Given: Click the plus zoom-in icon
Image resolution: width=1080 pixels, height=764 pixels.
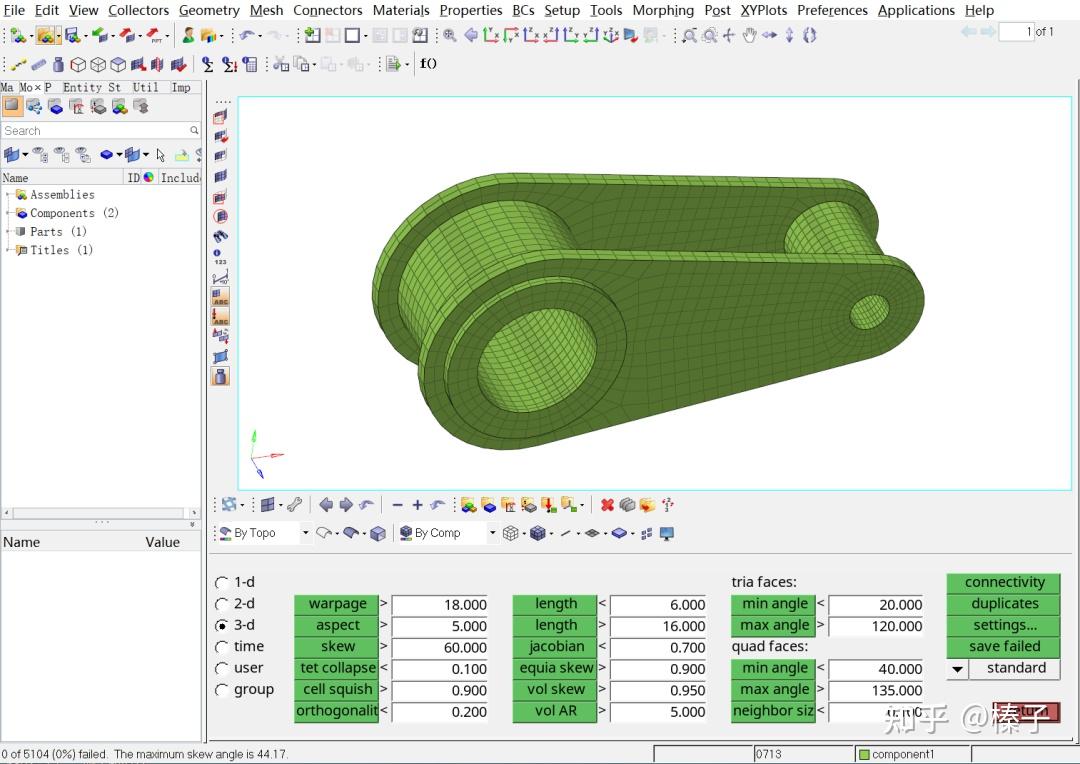Looking at the screenshot, I should 417,505.
